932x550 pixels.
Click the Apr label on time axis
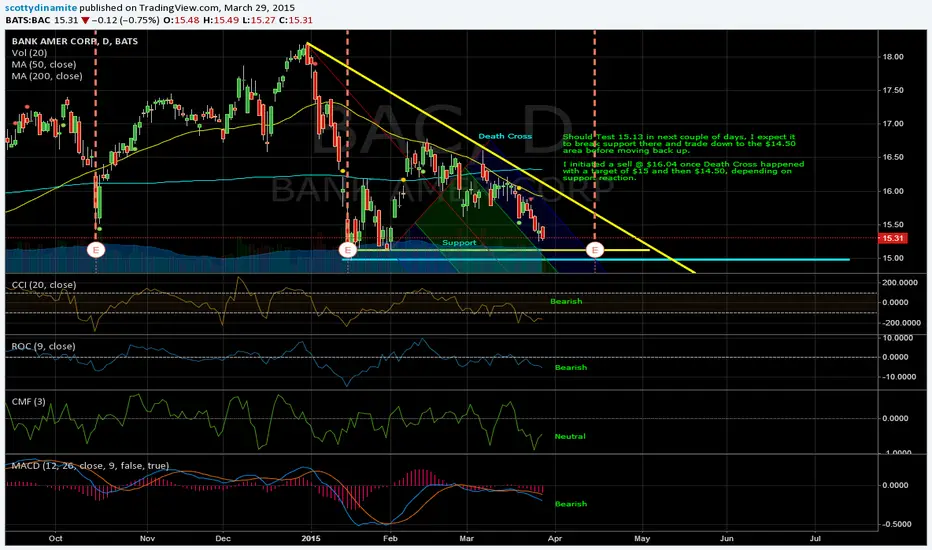click(x=555, y=538)
